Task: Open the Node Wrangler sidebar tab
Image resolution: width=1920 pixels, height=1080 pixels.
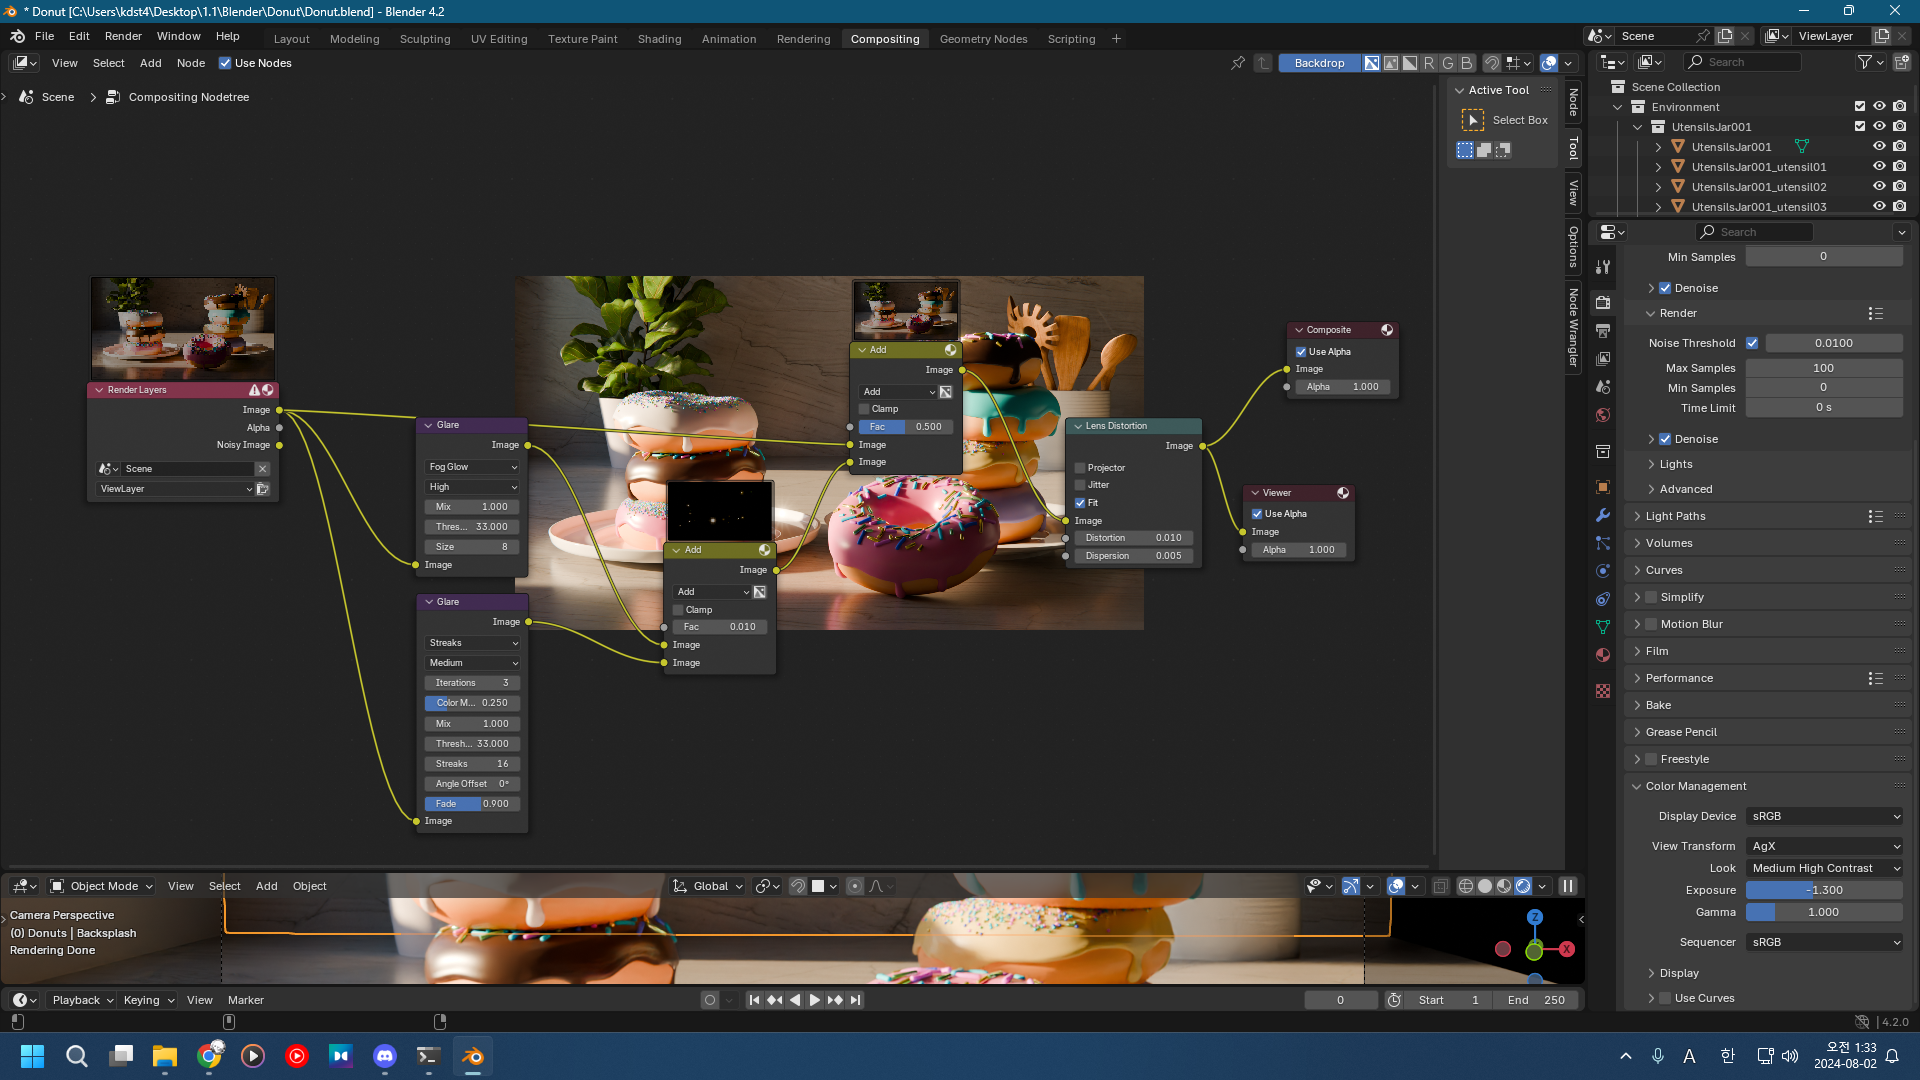Action: 1573,327
